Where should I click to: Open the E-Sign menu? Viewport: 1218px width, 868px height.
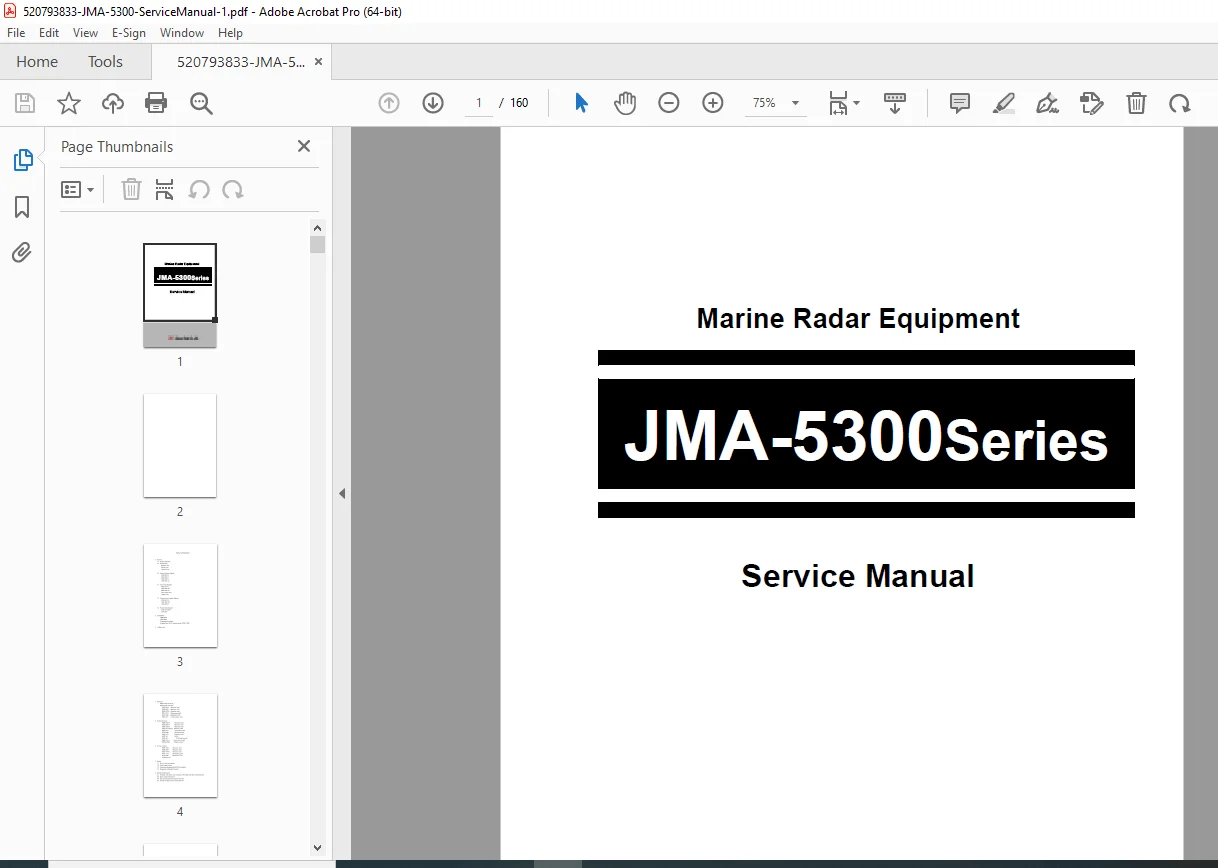[x=130, y=33]
